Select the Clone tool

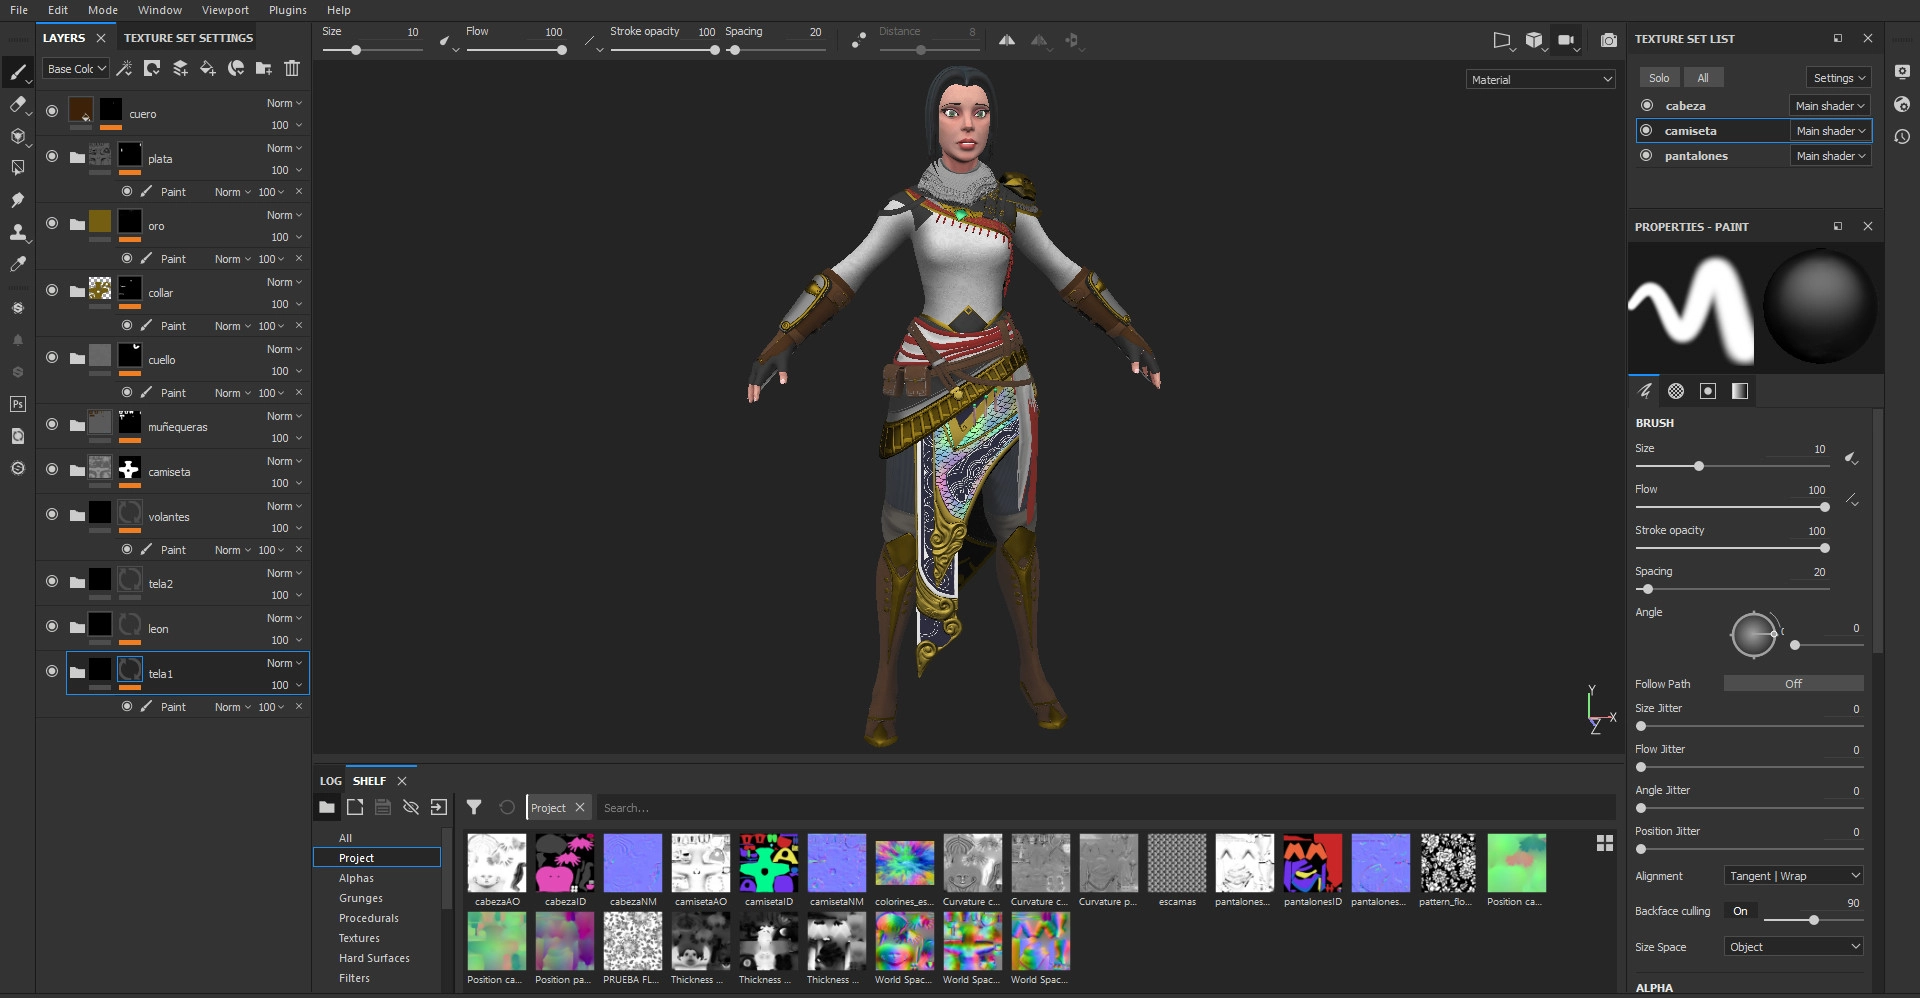[17, 232]
